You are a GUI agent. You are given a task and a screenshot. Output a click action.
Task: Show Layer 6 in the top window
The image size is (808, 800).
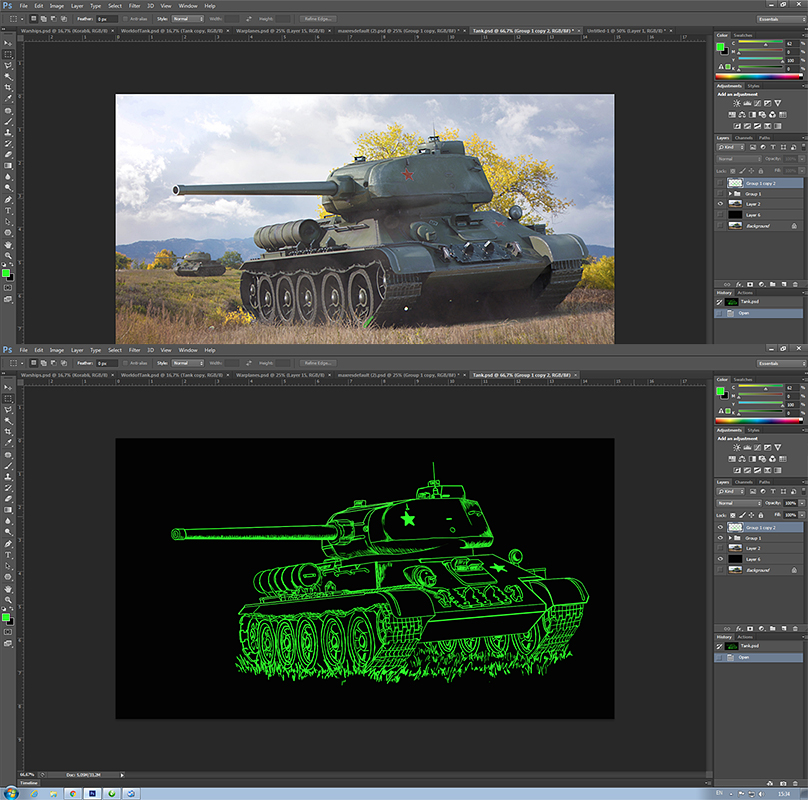click(720, 214)
